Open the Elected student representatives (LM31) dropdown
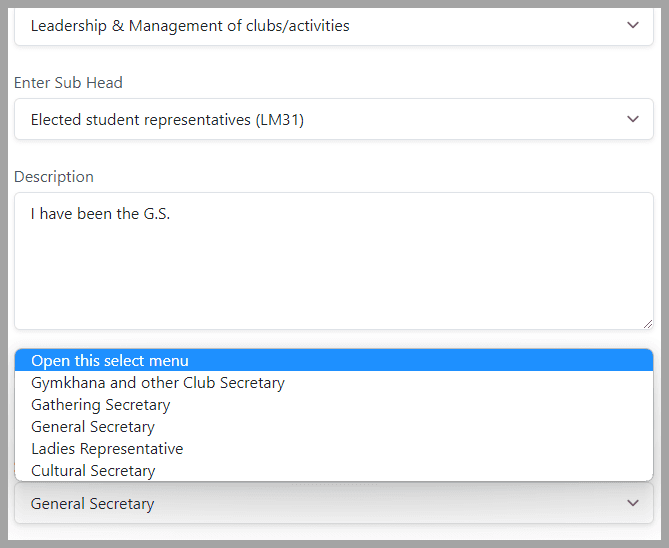669x548 pixels. tap(334, 119)
